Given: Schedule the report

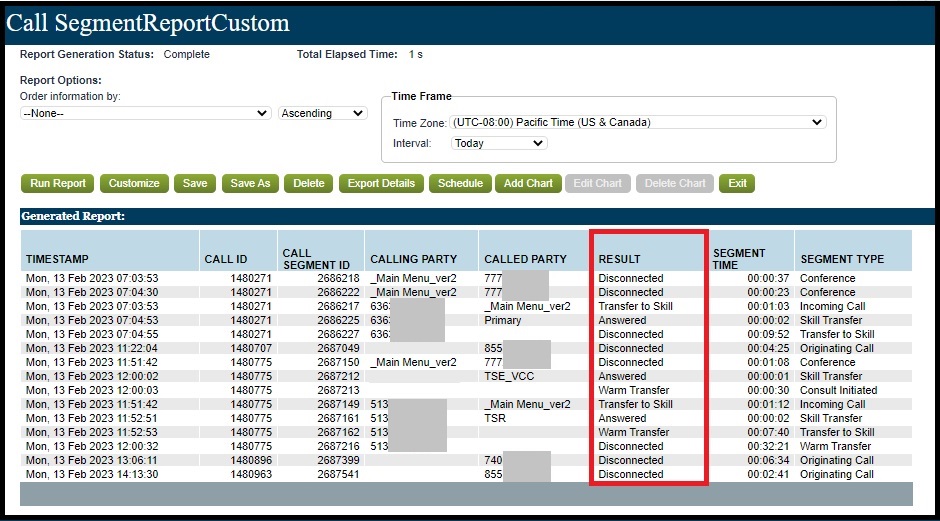Looking at the screenshot, I should (460, 183).
